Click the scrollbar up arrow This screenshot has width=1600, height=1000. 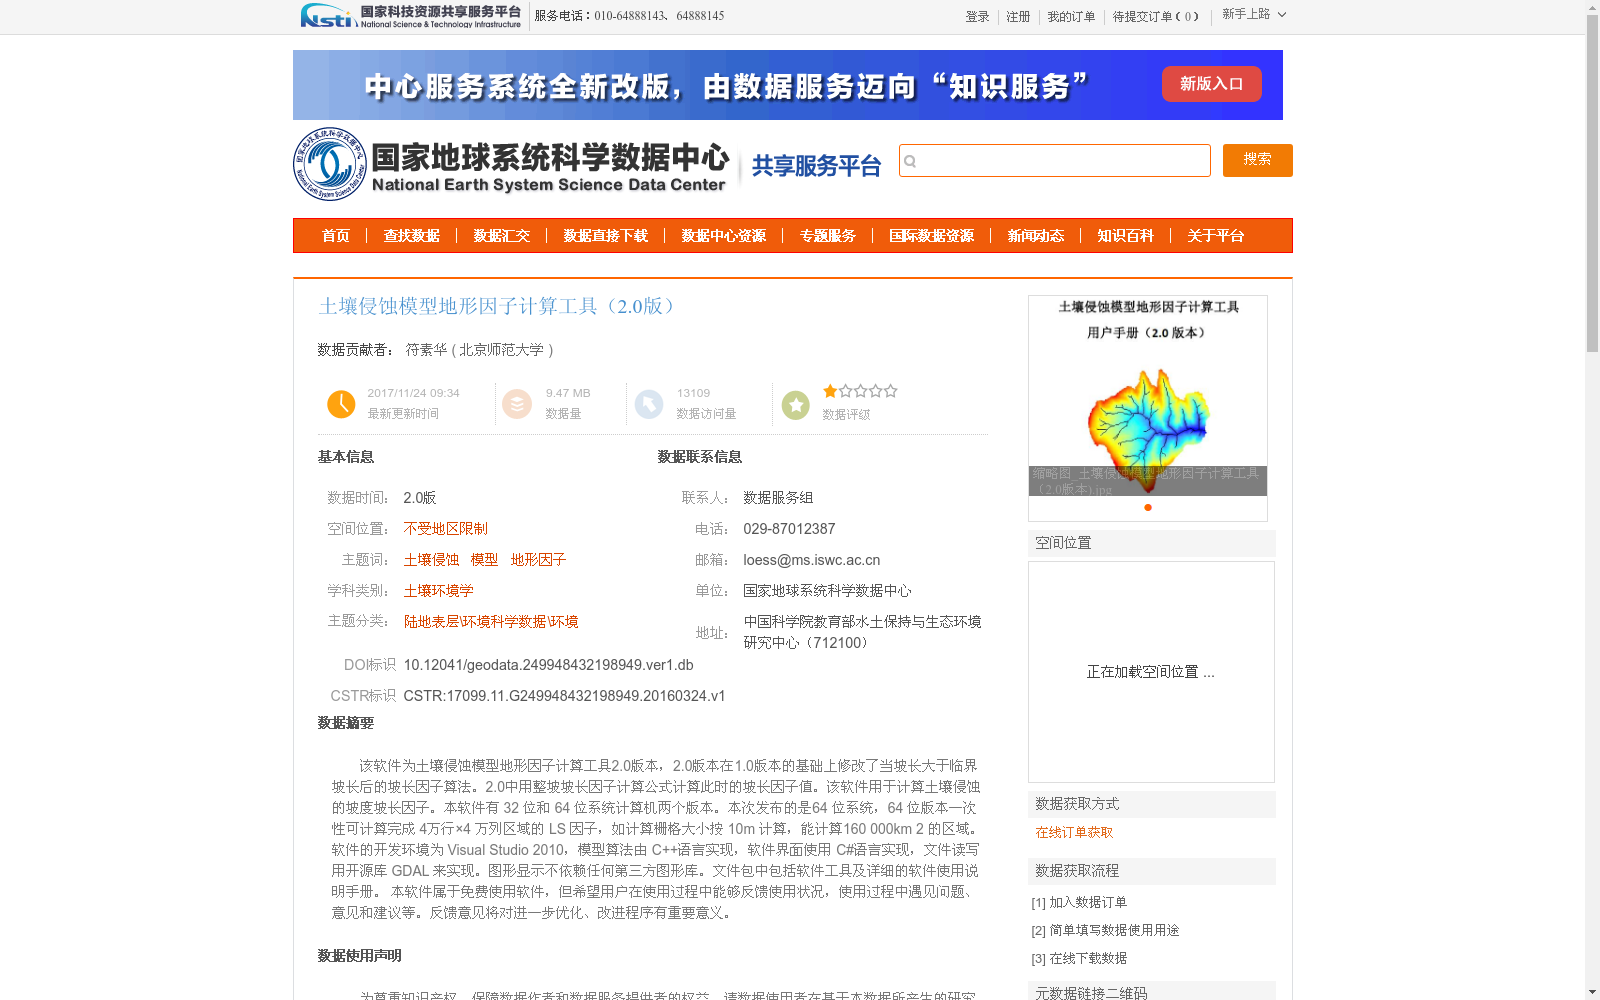click(x=1592, y=8)
